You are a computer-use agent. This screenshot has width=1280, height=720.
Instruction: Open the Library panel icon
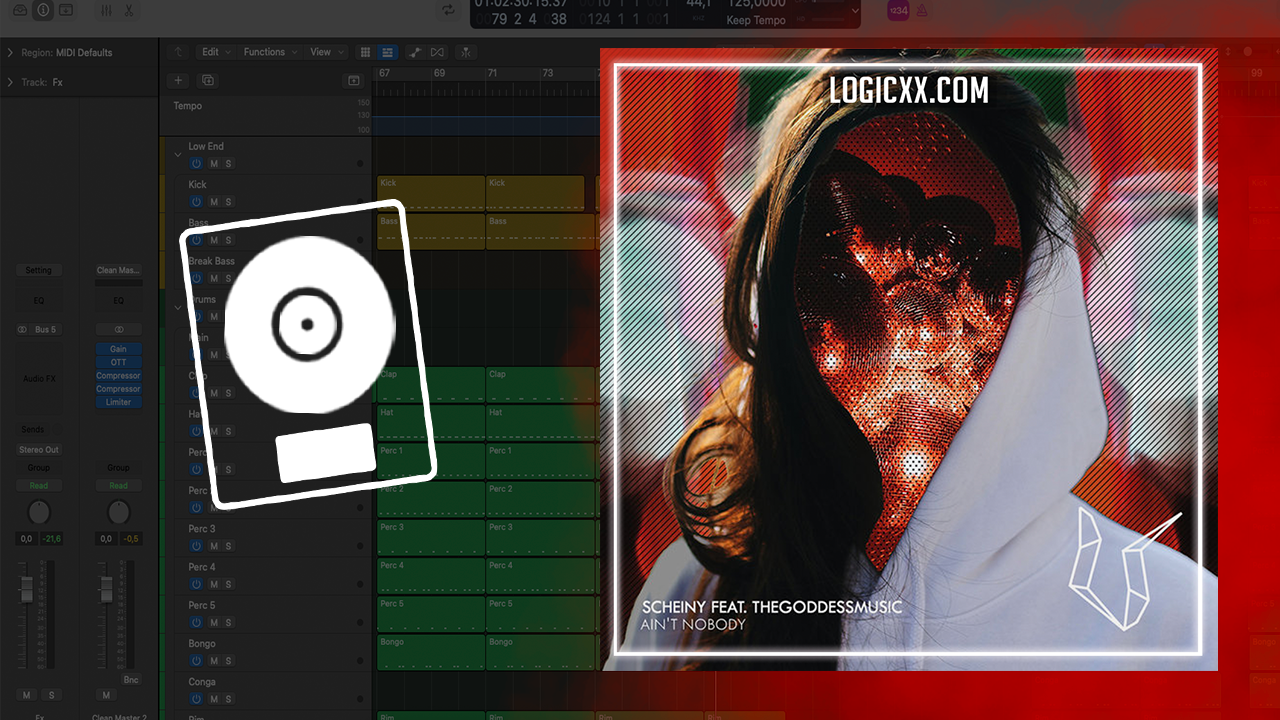tap(20, 10)
